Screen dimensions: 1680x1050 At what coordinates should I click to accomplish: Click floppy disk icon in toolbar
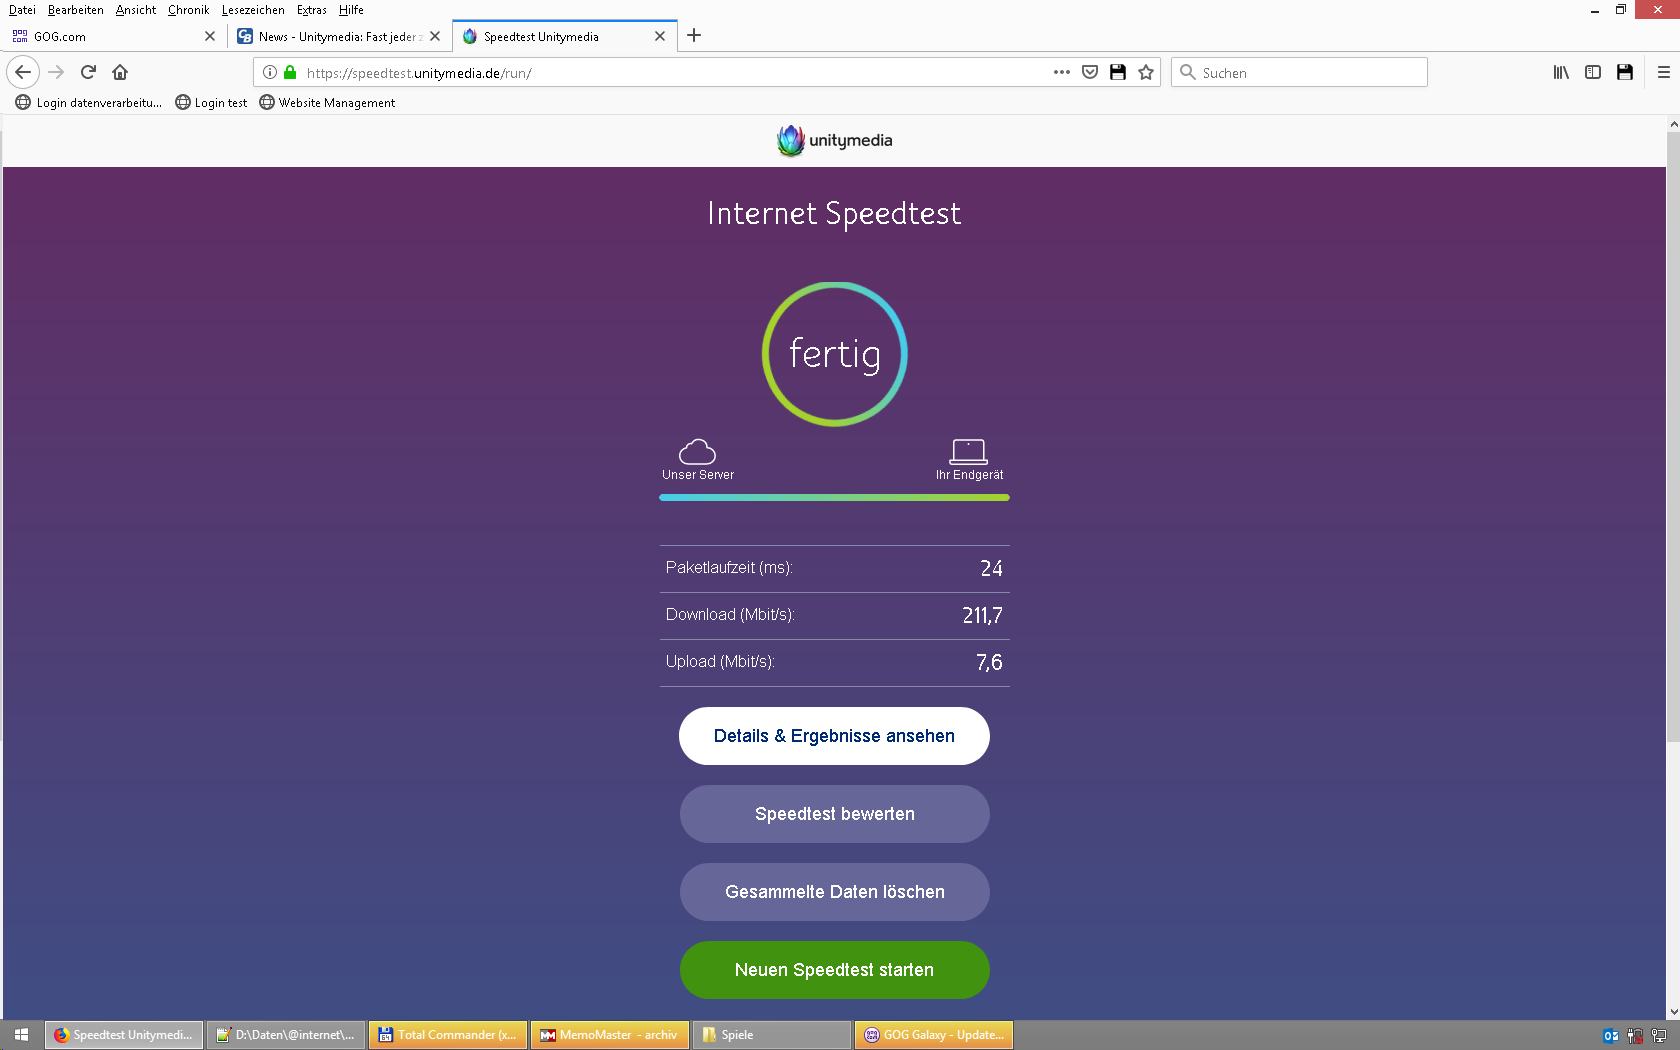tap(1625, 72)
